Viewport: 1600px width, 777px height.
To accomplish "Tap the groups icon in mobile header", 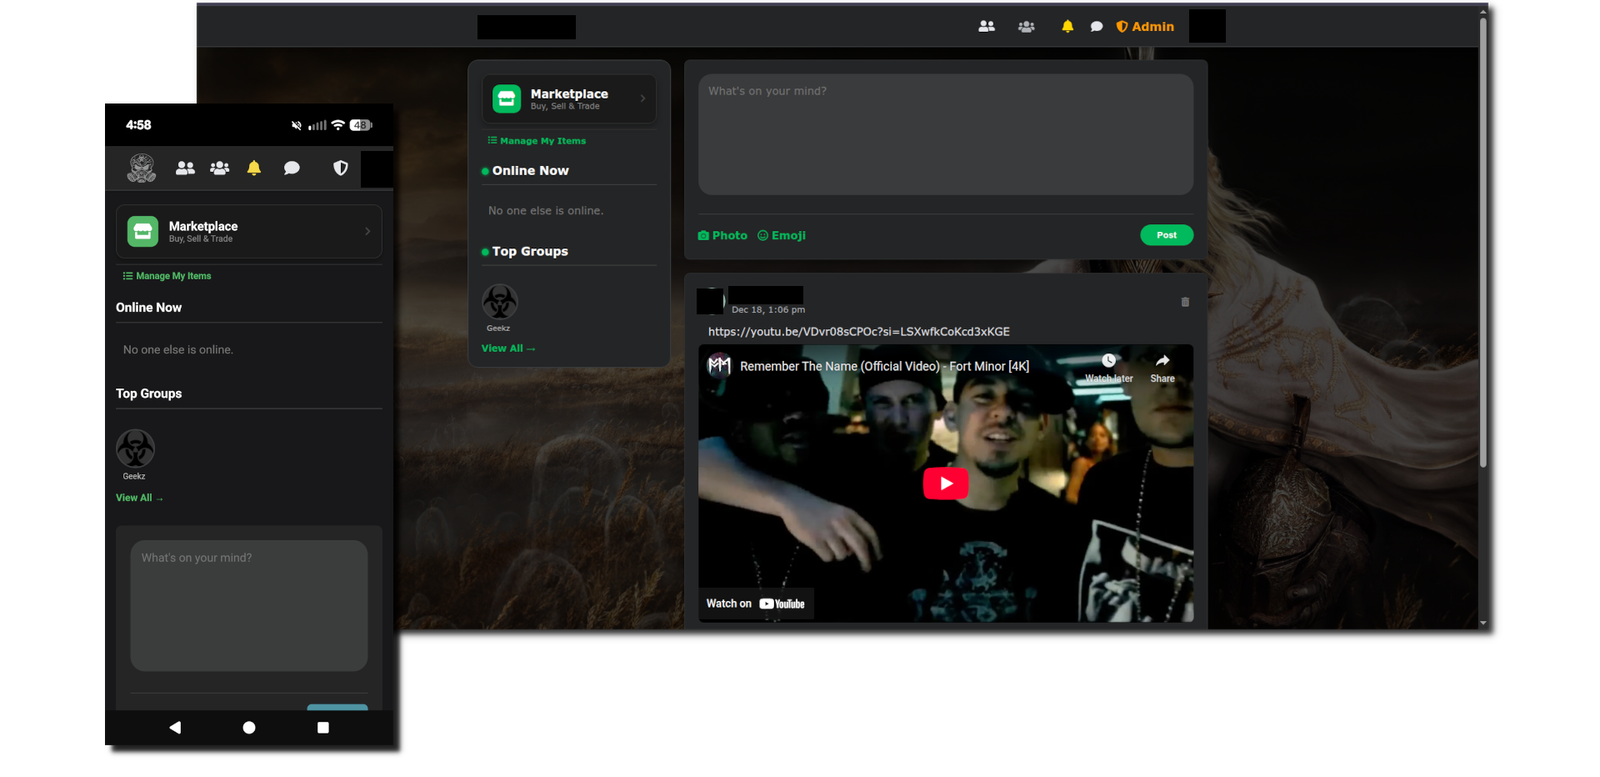I will click(219, 168).
